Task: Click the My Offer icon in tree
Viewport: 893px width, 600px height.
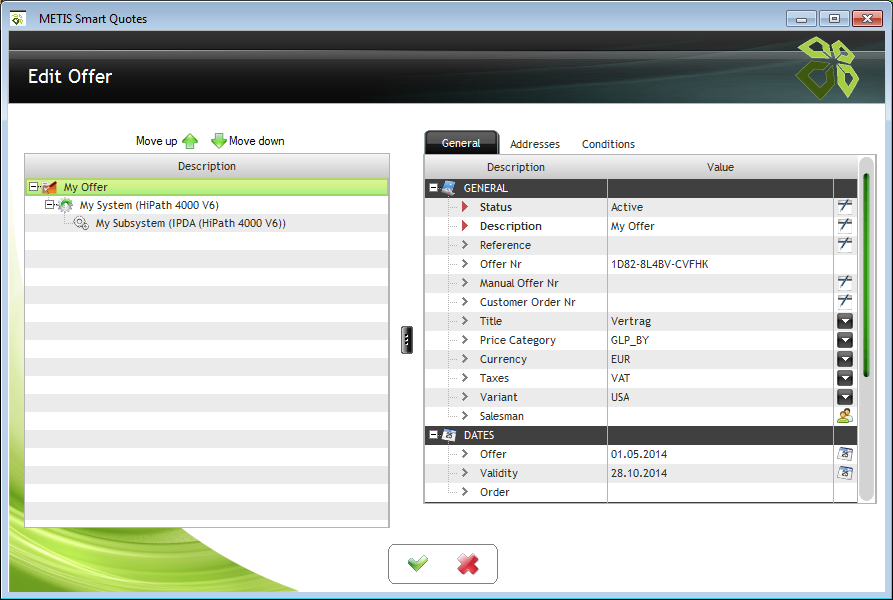Action: point(50,187)
